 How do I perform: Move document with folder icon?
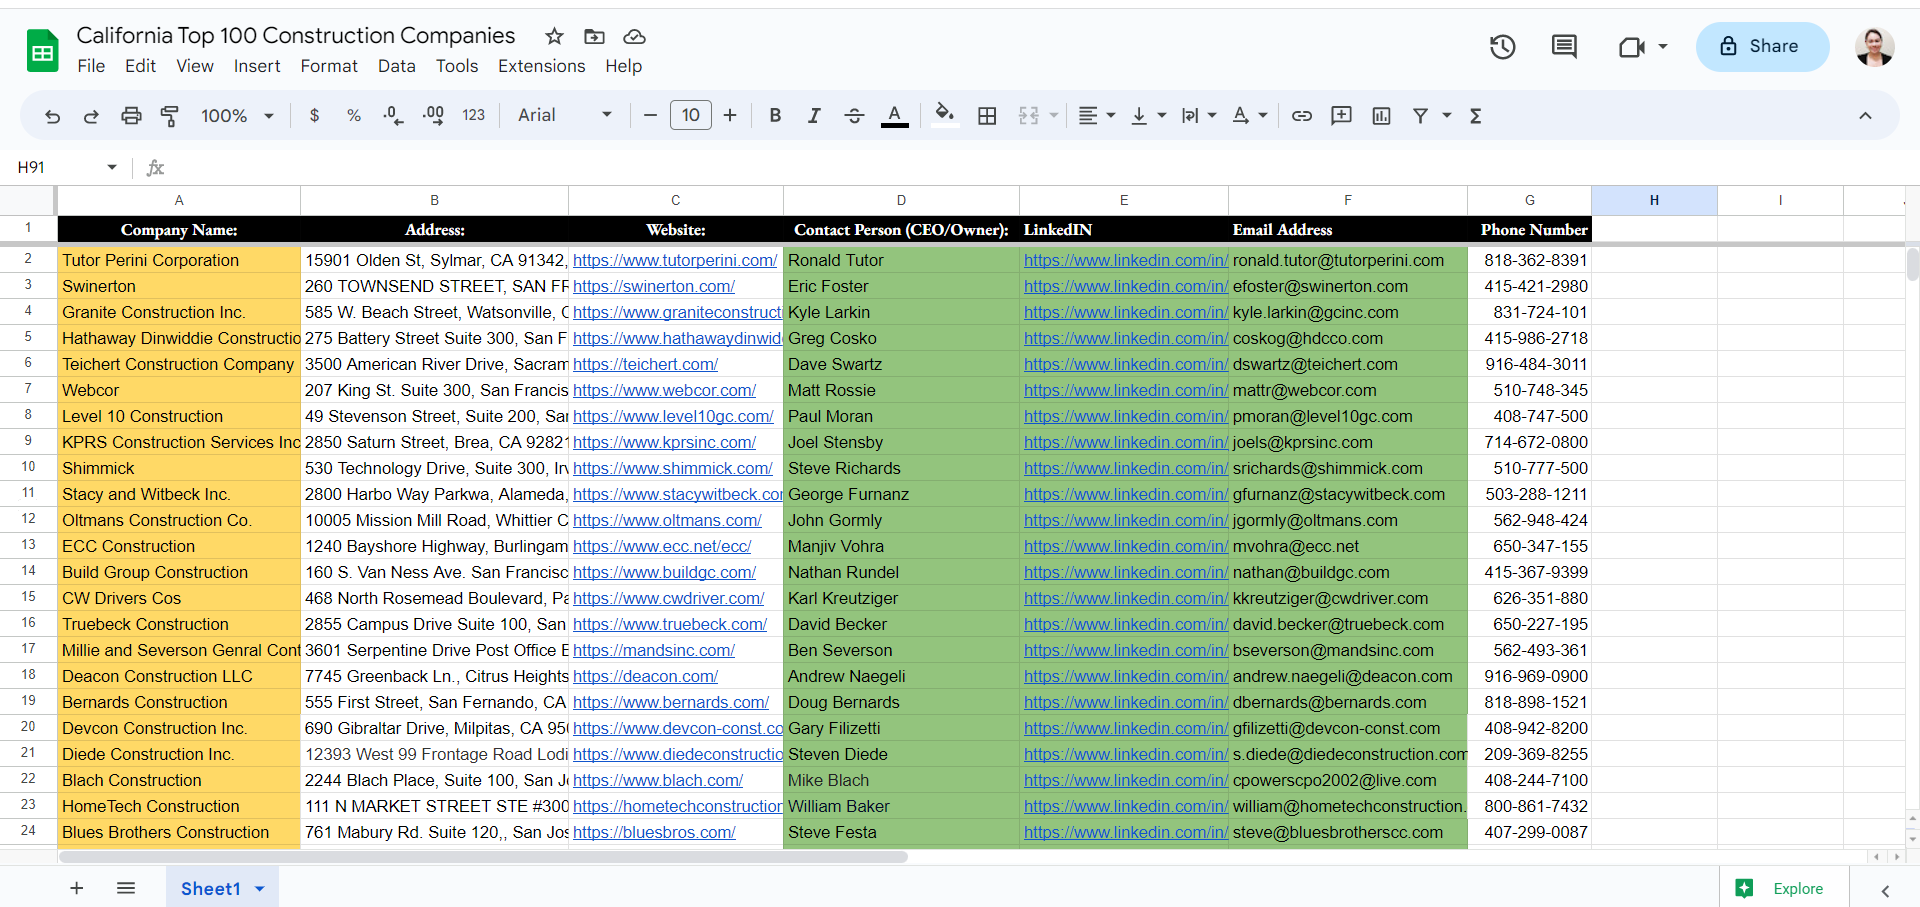(594, 37)
